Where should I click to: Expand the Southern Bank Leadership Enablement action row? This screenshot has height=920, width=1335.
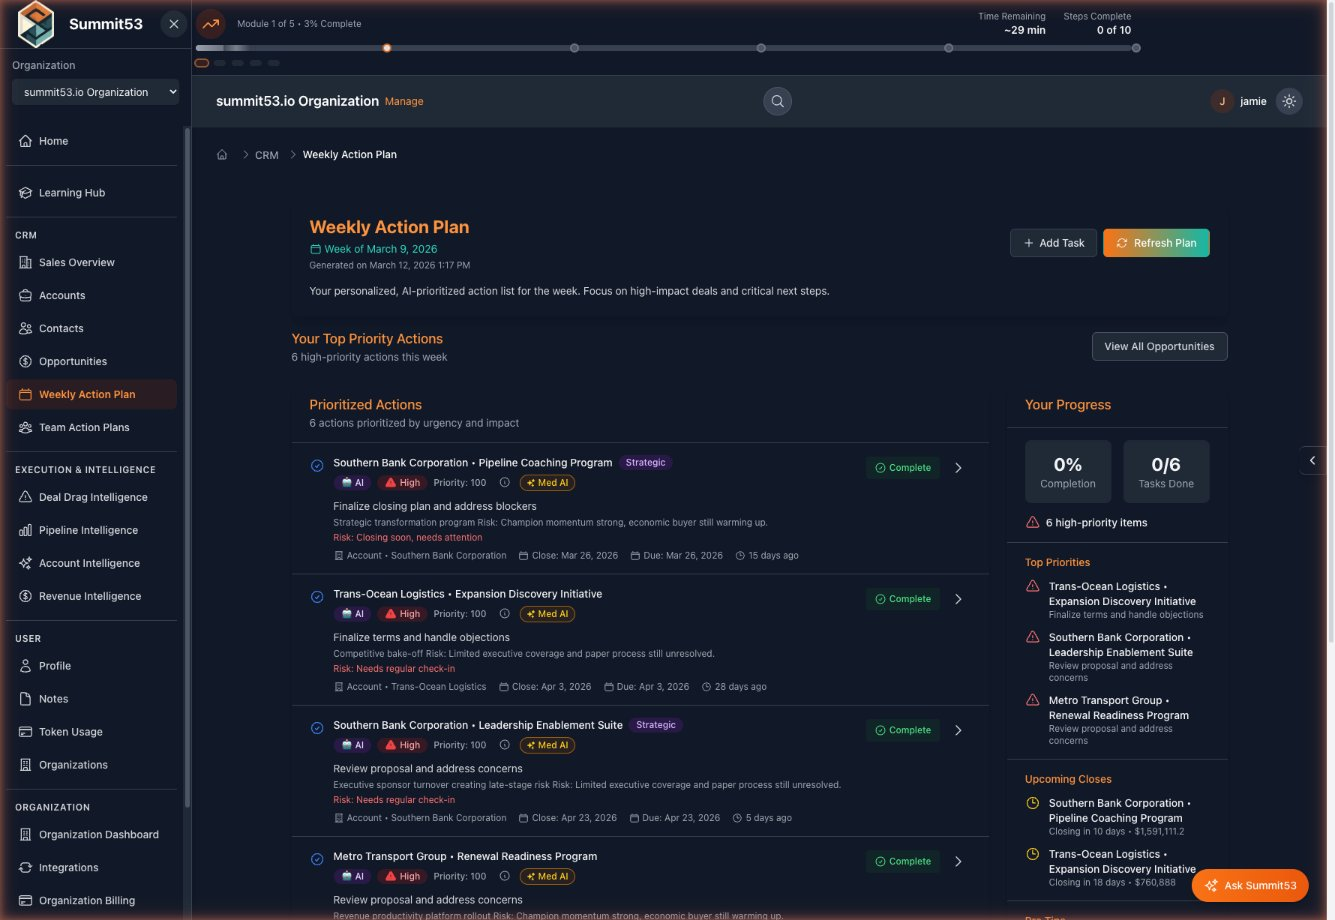click(x=957, y=730)
